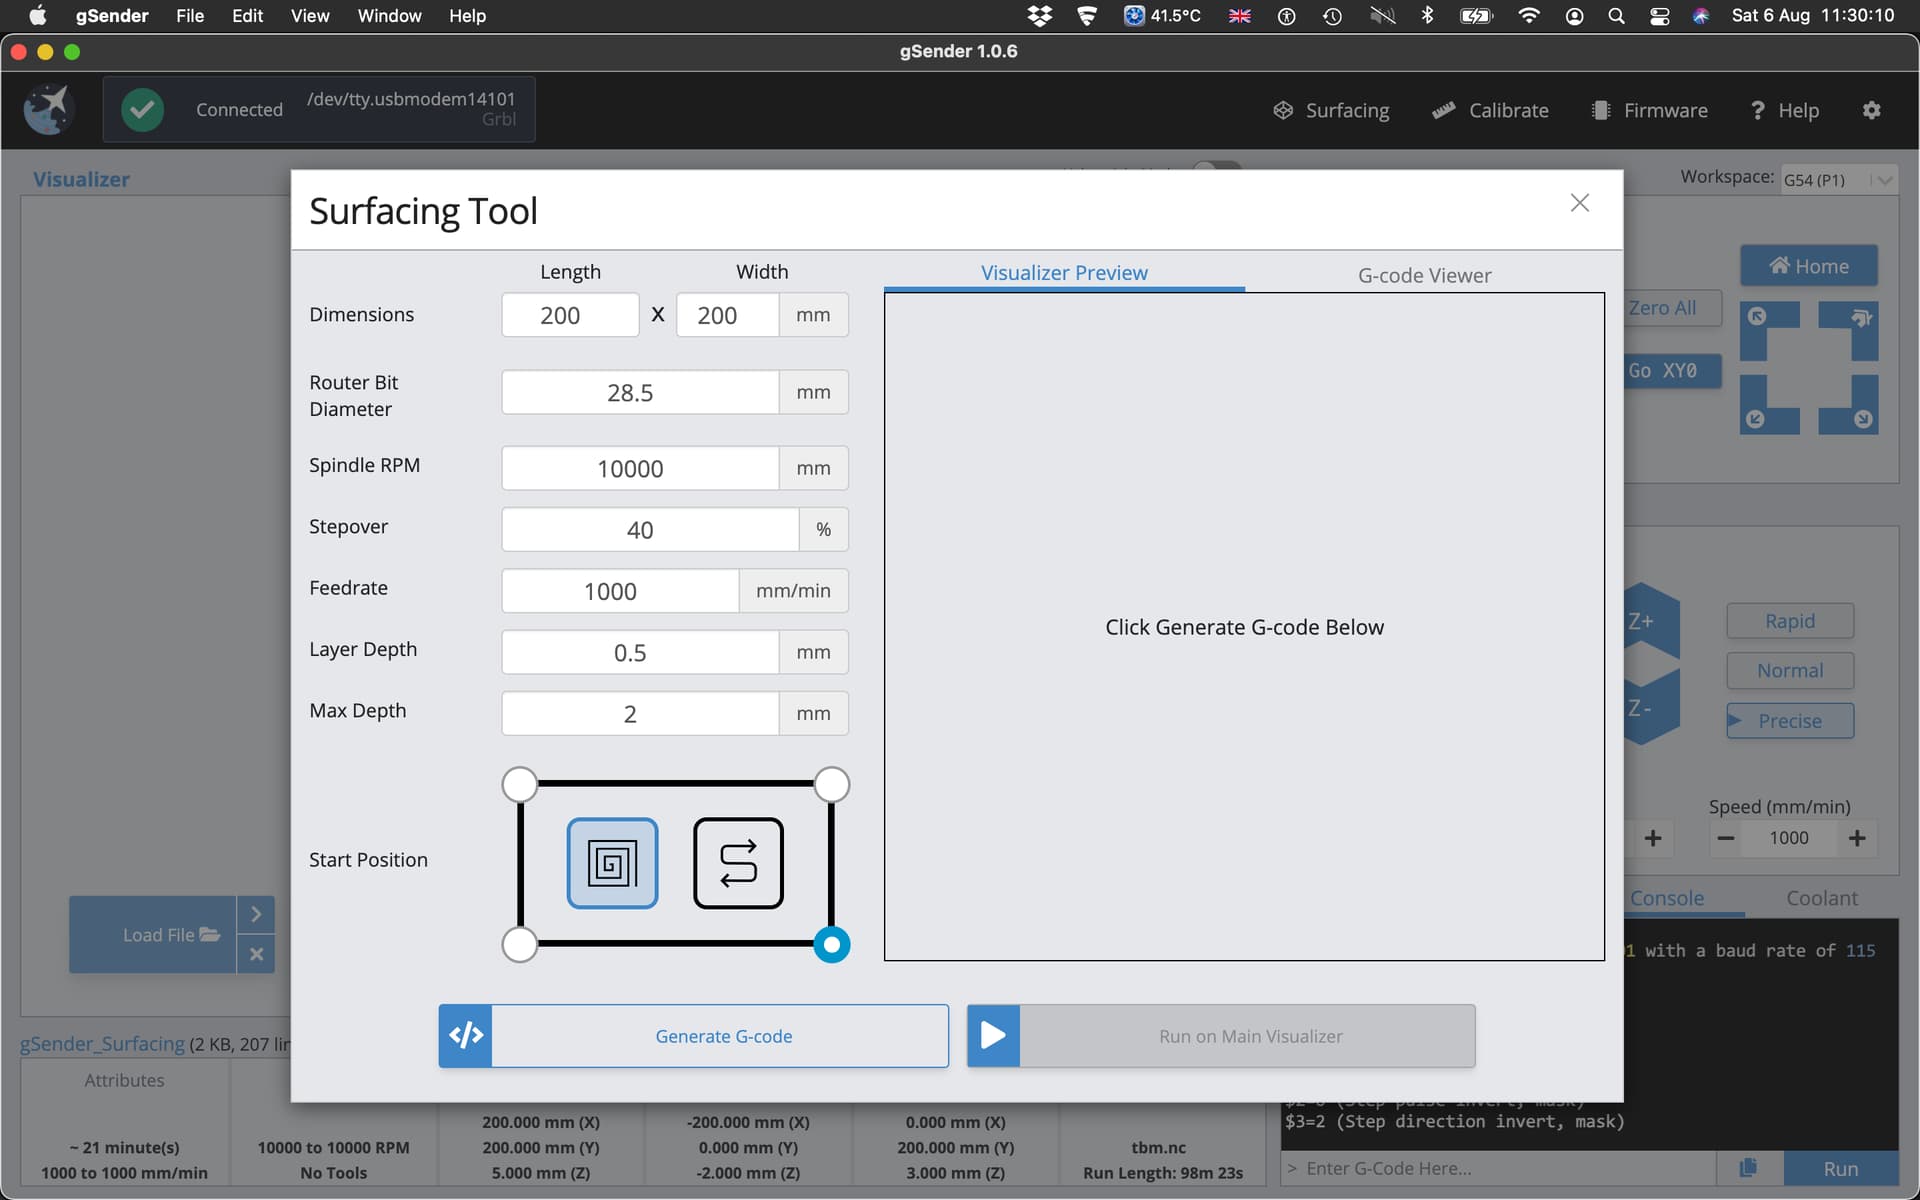Screen dimensions: 1920x1200
Task: Select top-right start position circle
Action: point(832,785)
